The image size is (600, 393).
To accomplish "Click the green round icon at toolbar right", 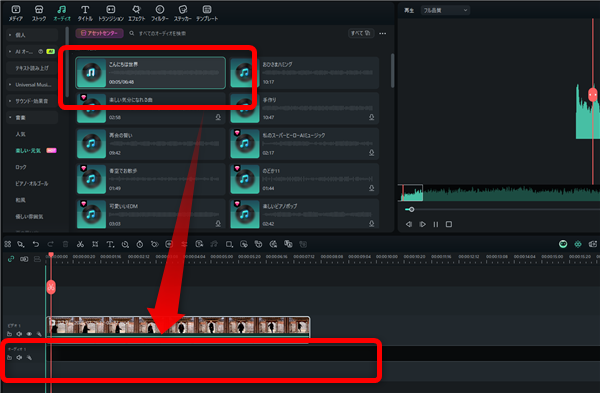I will (563, 244).
